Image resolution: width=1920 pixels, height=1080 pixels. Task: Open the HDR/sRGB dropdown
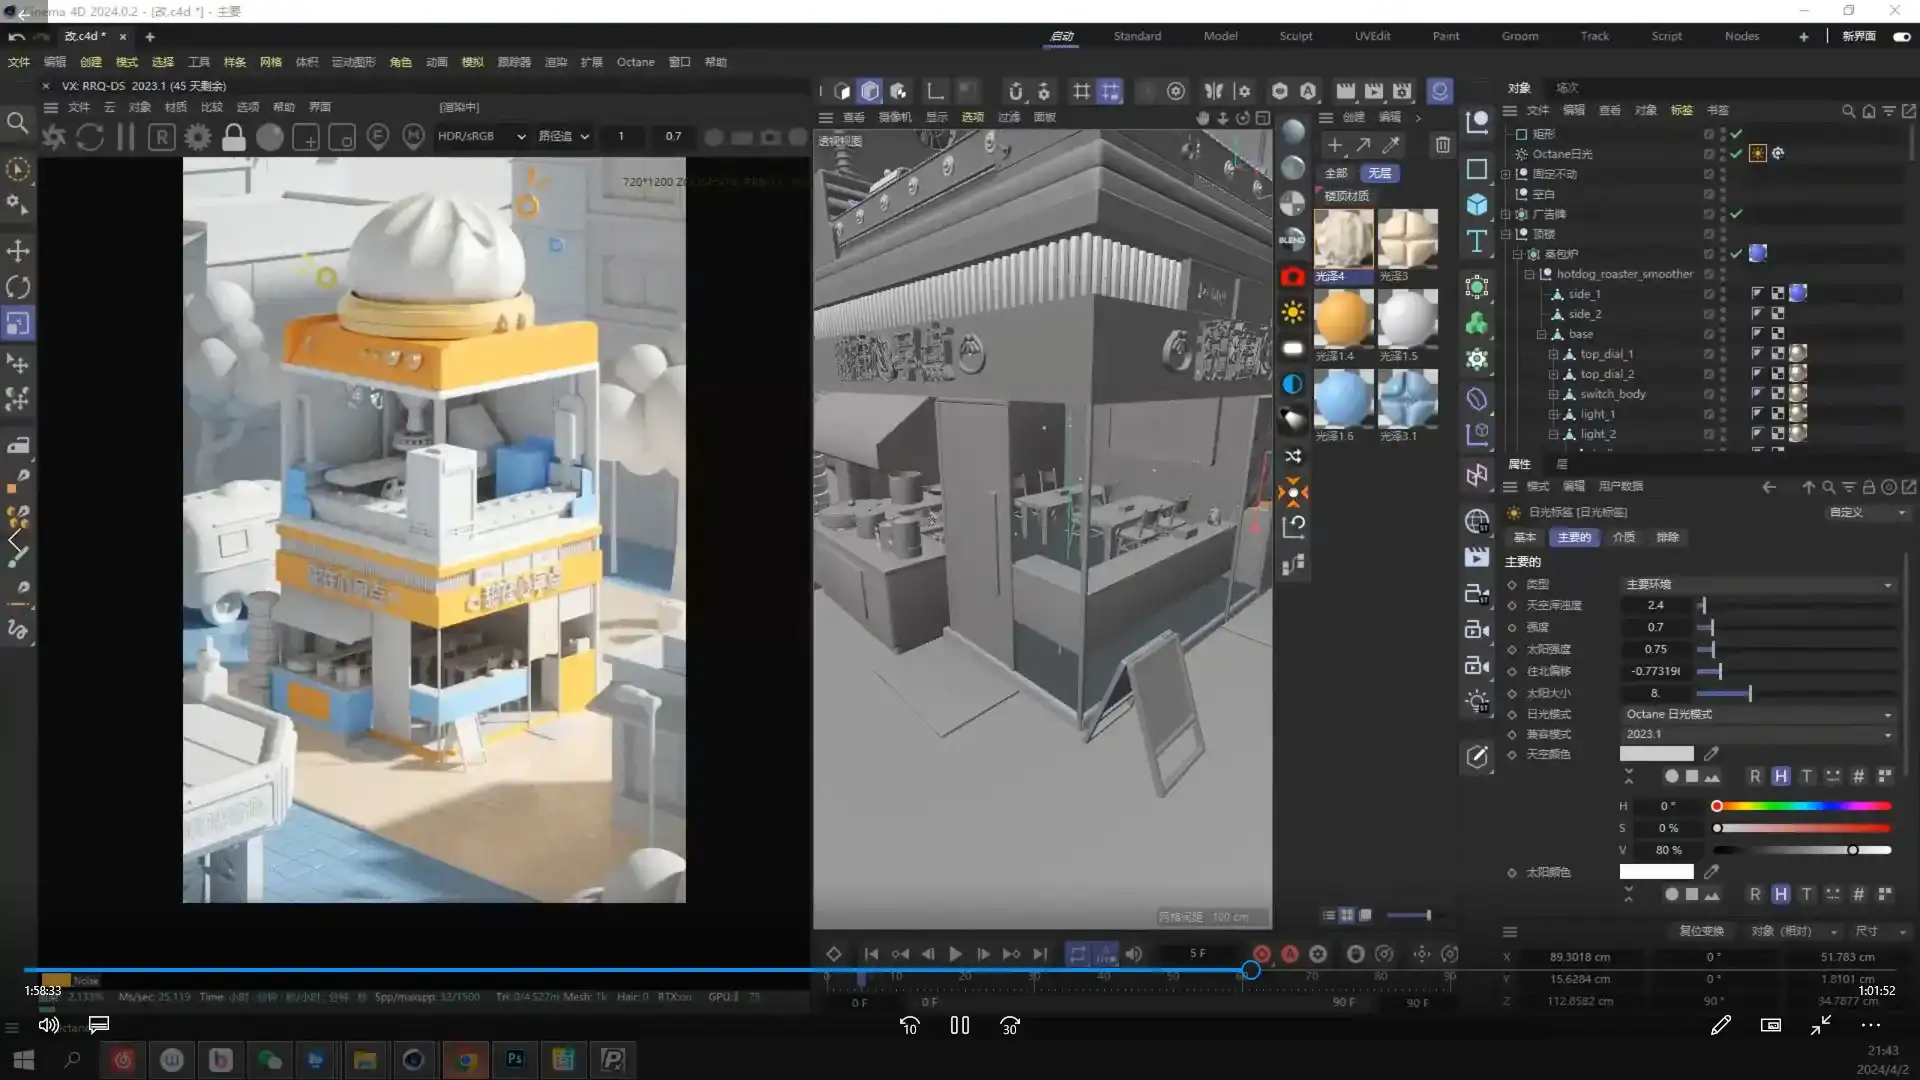coord(481,136)
